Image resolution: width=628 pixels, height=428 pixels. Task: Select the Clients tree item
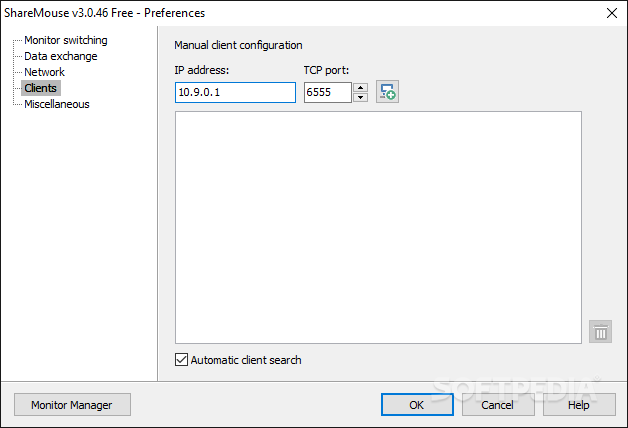click(x=41, y=88)
